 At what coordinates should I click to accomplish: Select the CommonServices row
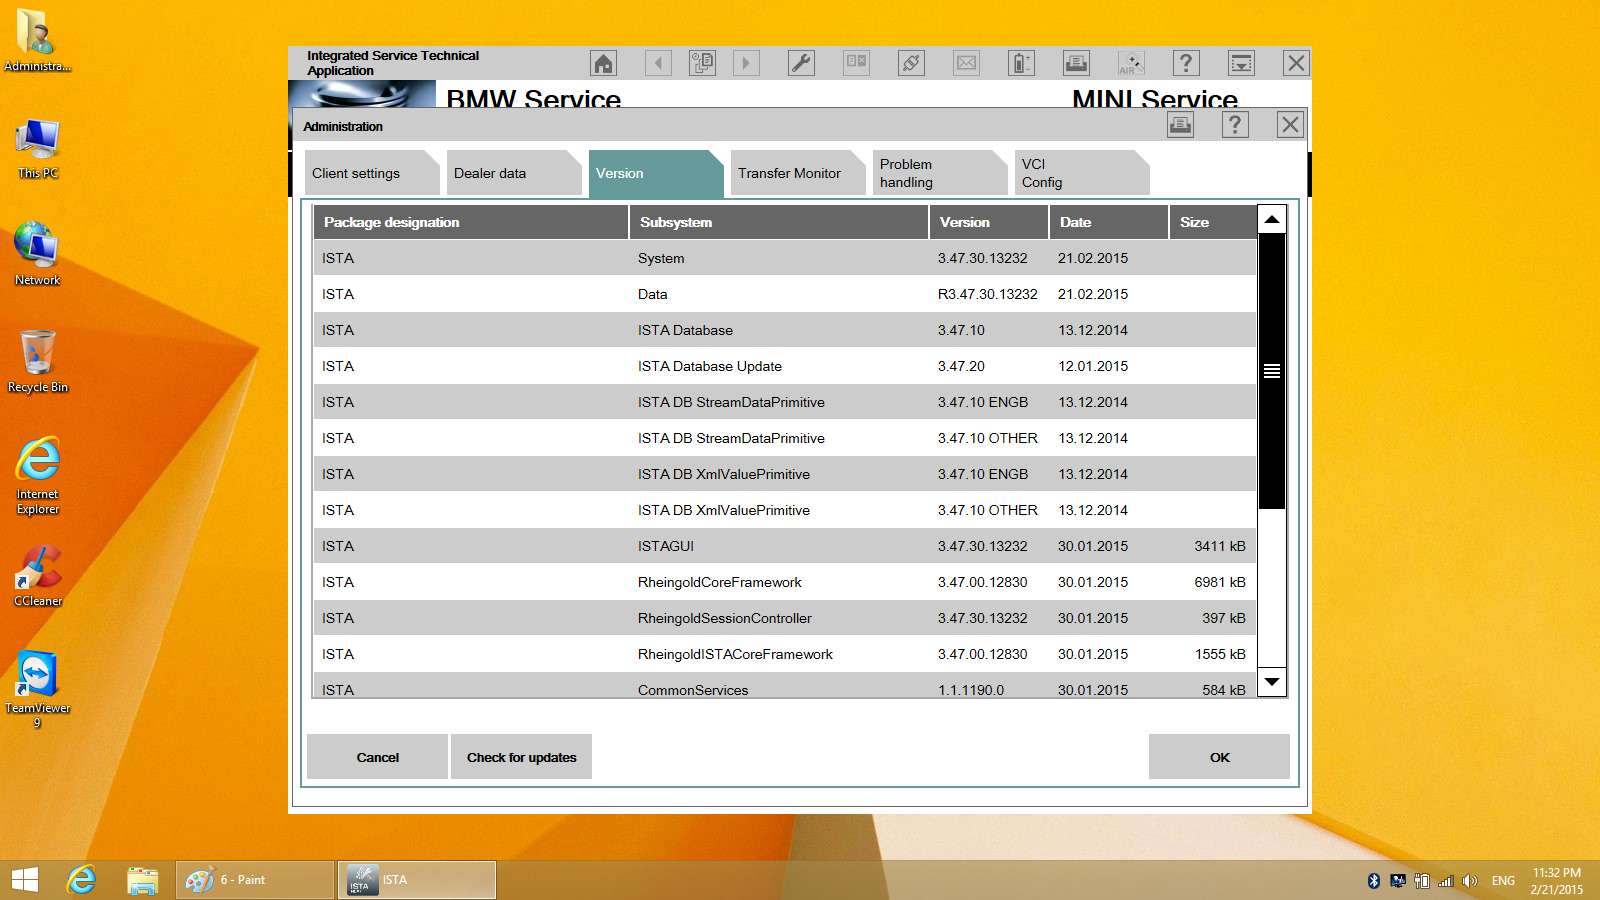pyautogui.click(x=785, y=686)
